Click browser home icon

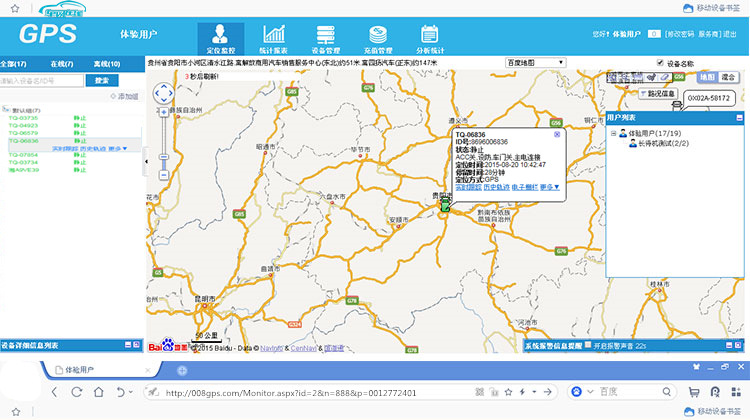[99, 392]
